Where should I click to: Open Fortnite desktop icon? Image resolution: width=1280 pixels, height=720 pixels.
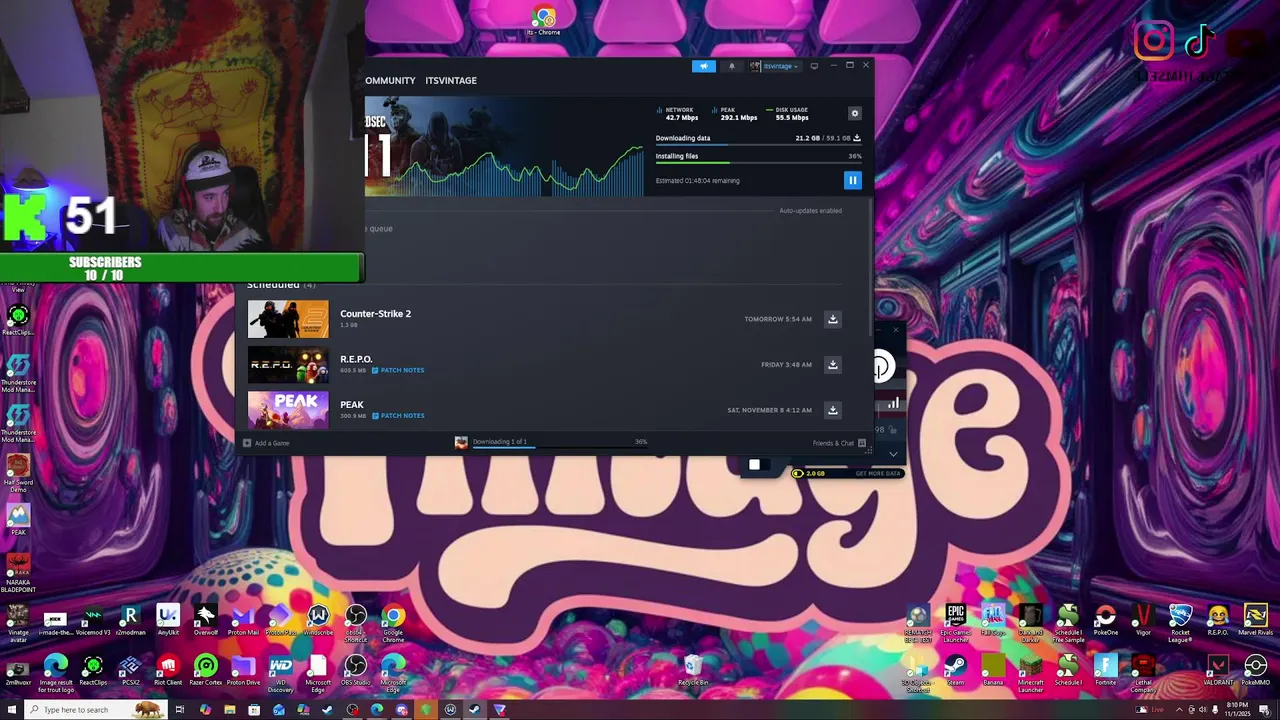(x=1105, y=671)
